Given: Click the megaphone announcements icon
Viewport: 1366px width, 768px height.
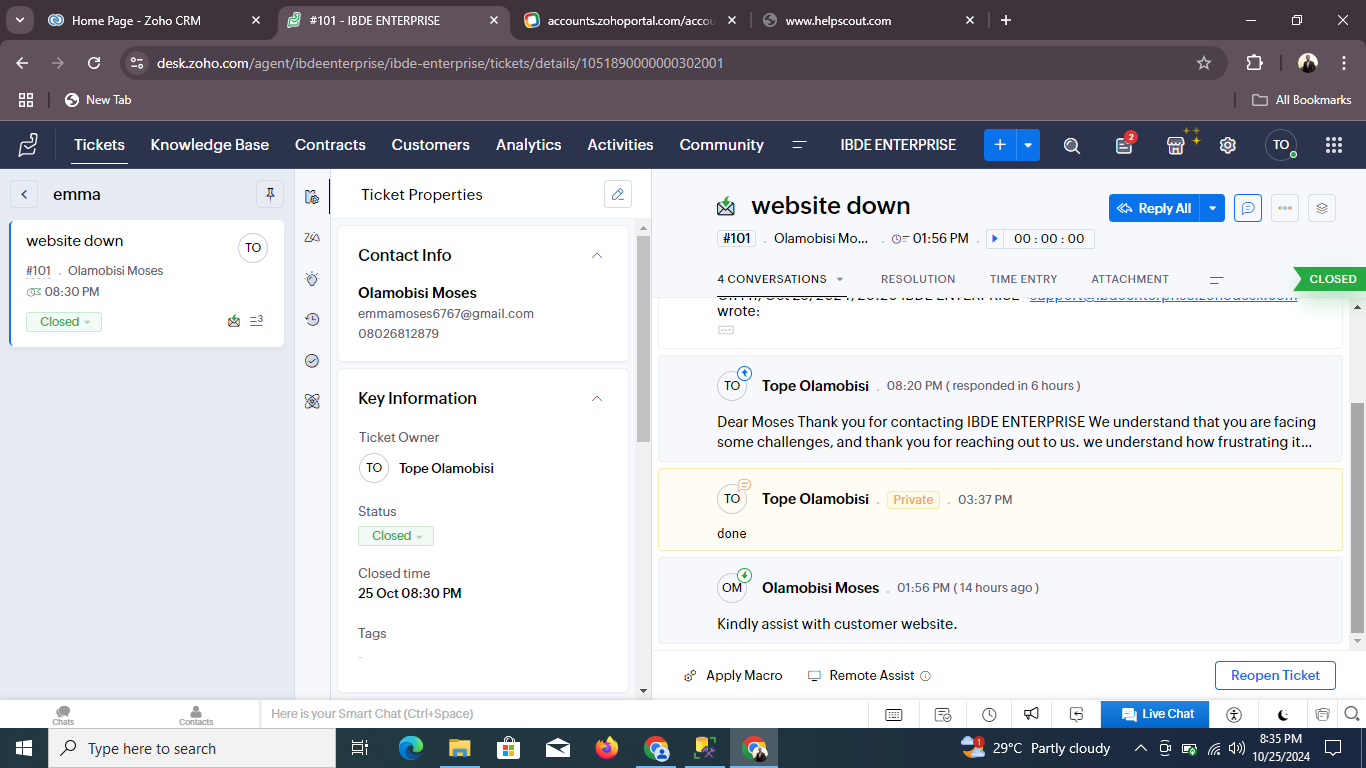Looking at the screenshot, I should 1031,714.
